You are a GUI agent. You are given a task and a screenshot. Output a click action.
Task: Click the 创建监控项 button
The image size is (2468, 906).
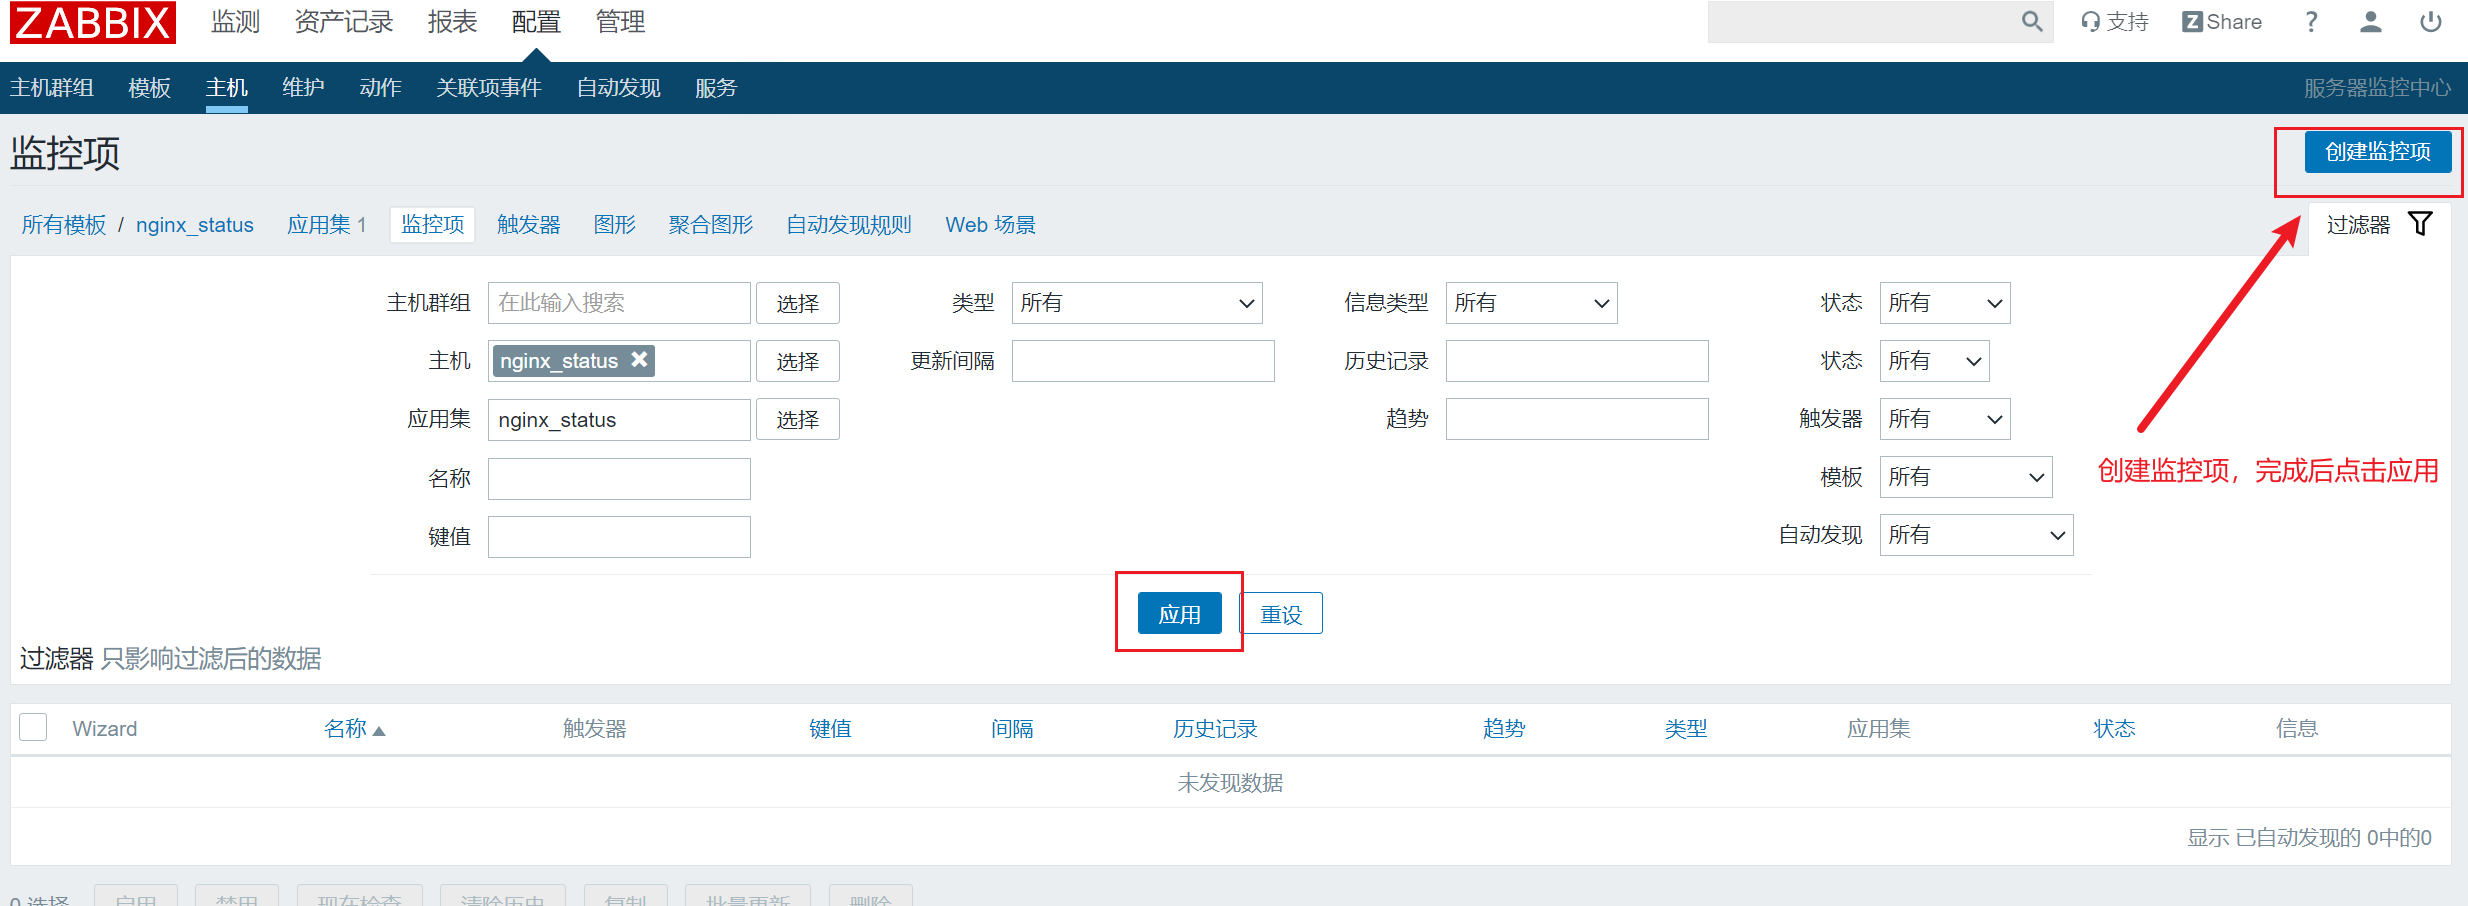[x=2378, y=152]
